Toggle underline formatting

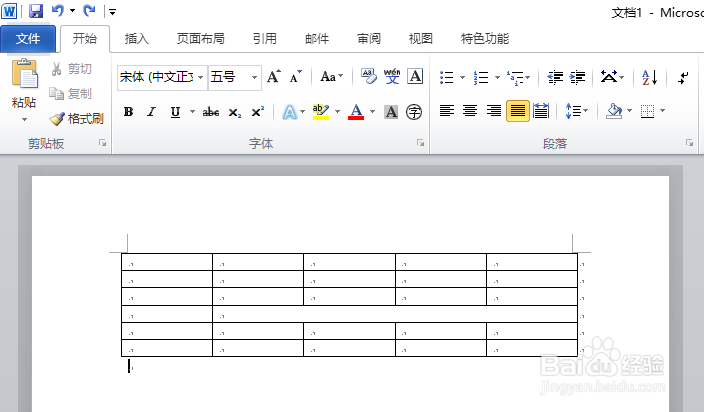(x=176, y=112)
